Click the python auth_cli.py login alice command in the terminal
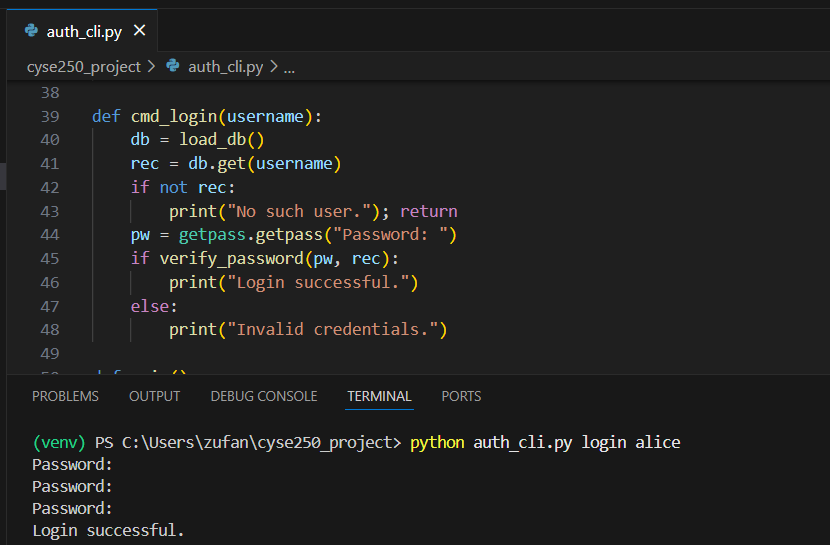Screen dimensions: 830x545 tap(545, 442)
